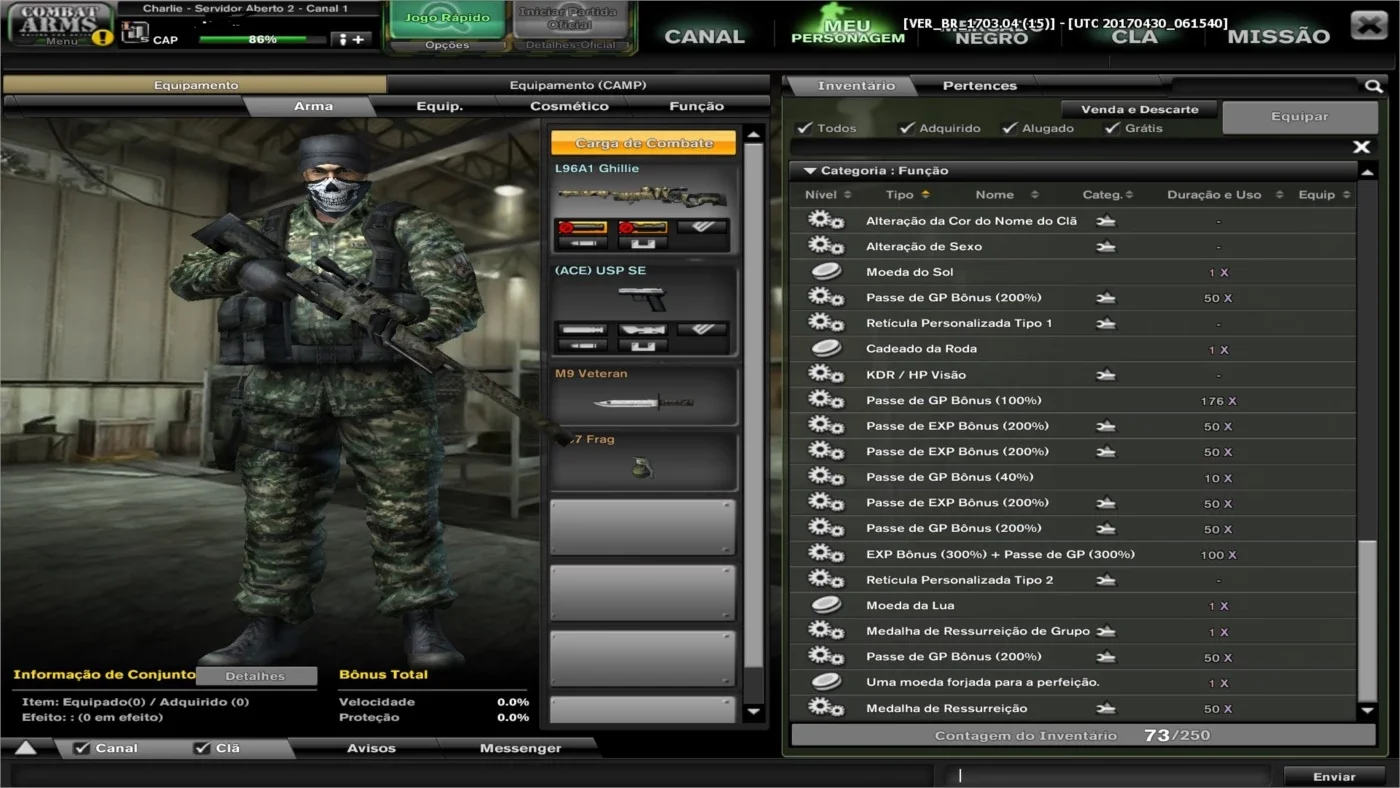
Task: Click the inventory list scrollbar thumb
Action: (x=1368, y=620)
